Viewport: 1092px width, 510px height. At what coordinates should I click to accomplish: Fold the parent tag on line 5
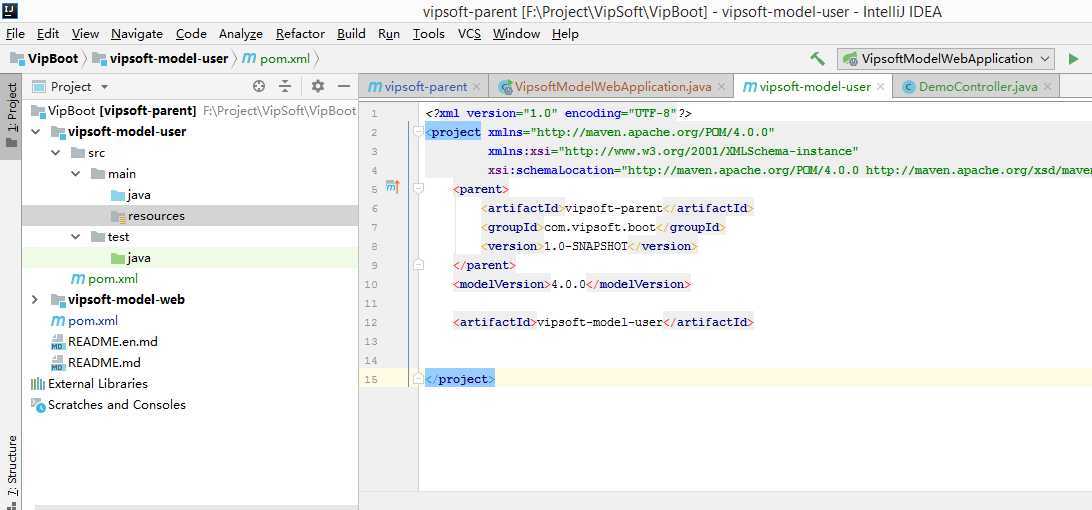(x=418, y=188)
